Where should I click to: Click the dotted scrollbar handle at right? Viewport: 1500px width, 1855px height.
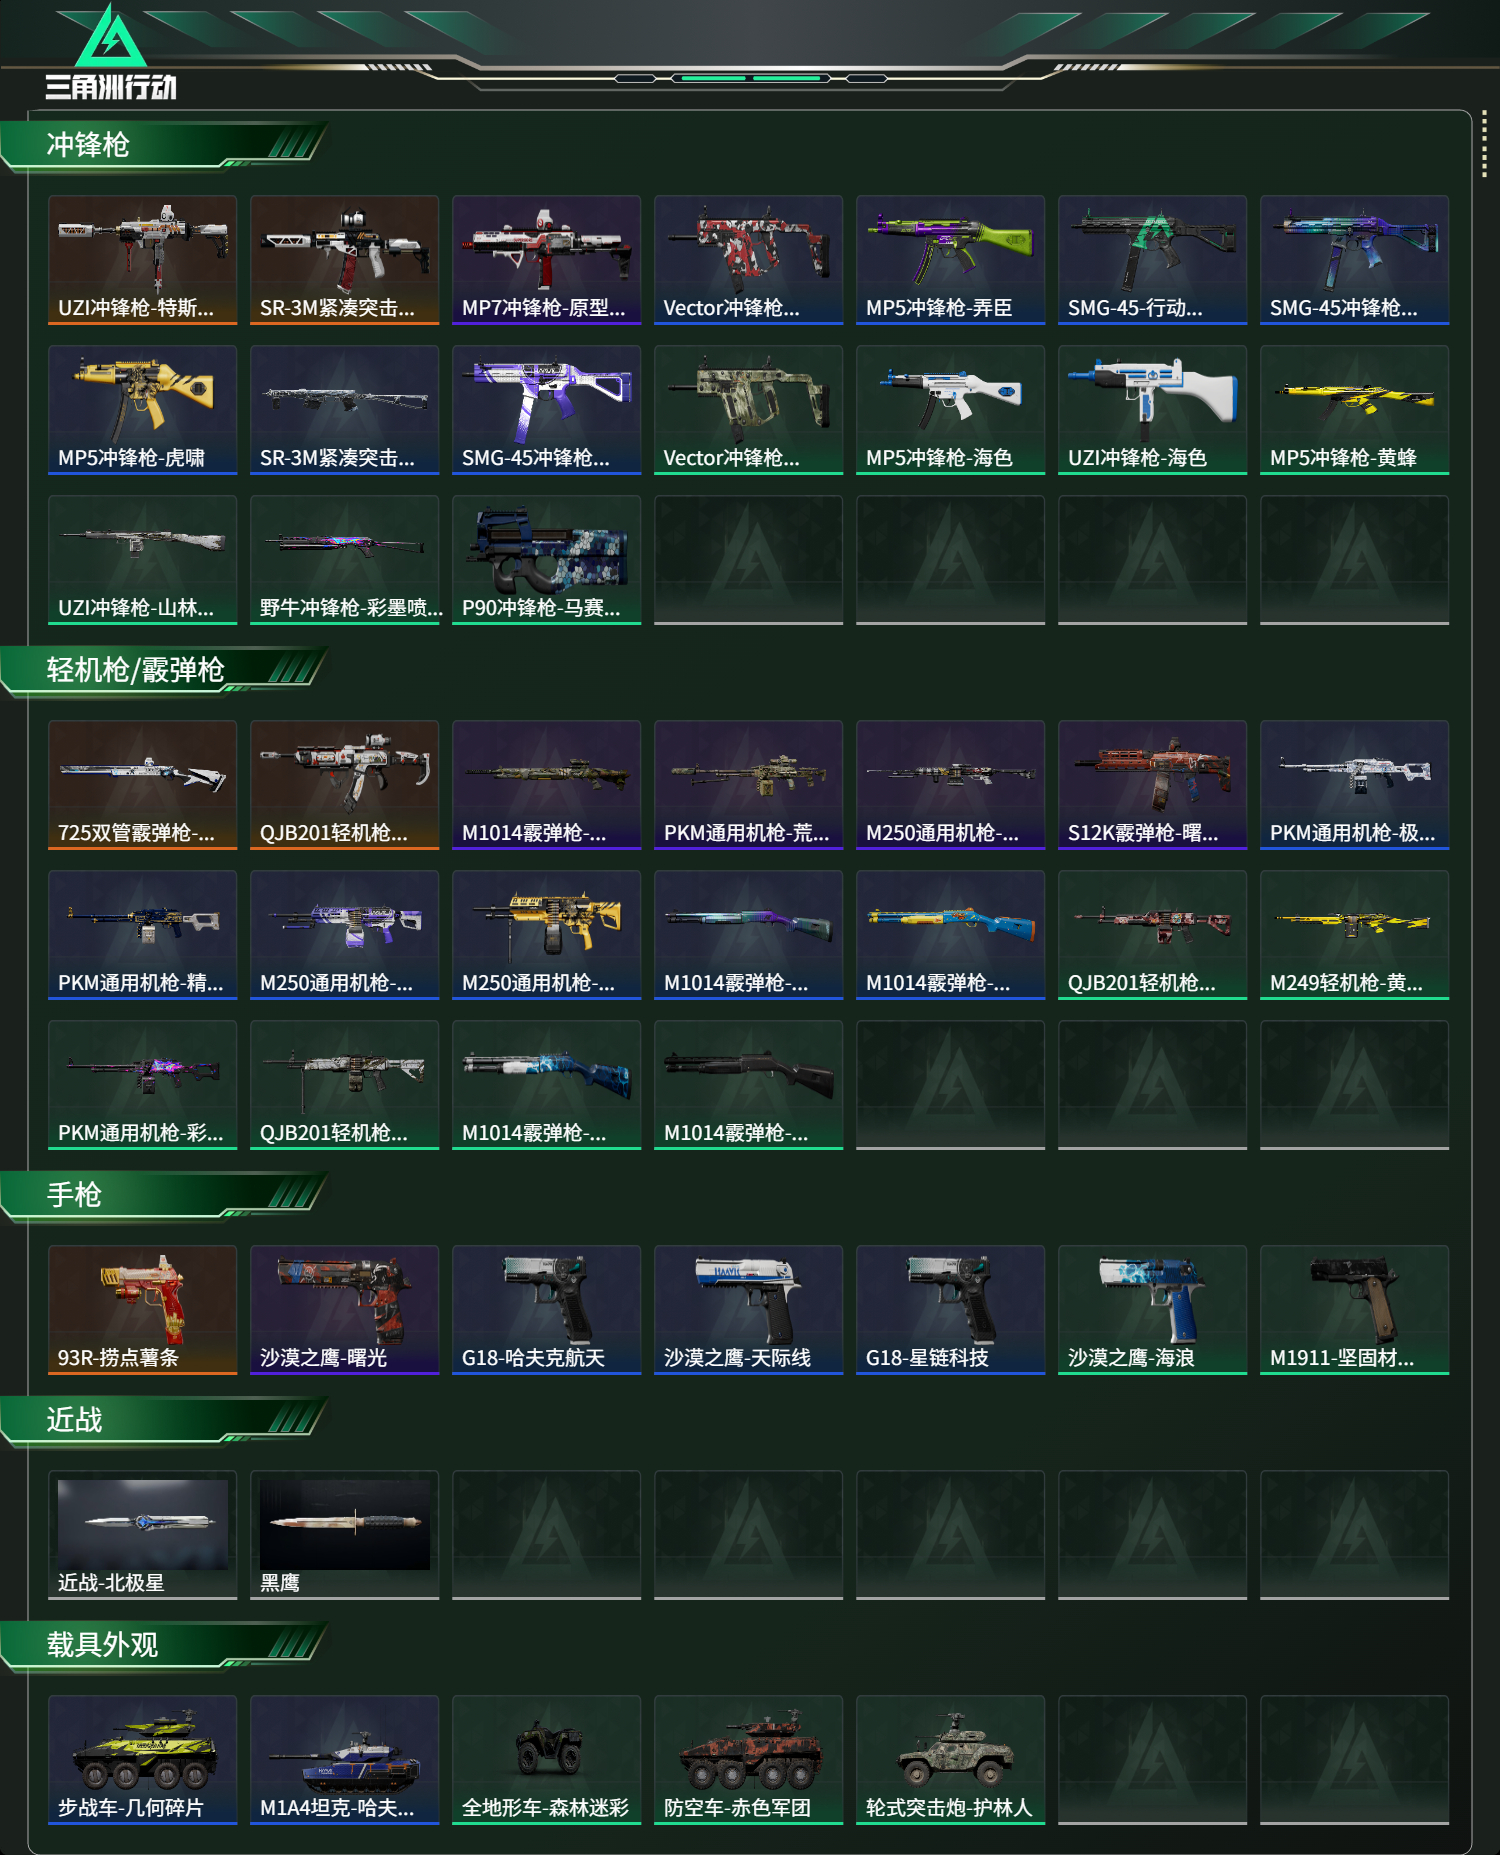point(1484,146)
